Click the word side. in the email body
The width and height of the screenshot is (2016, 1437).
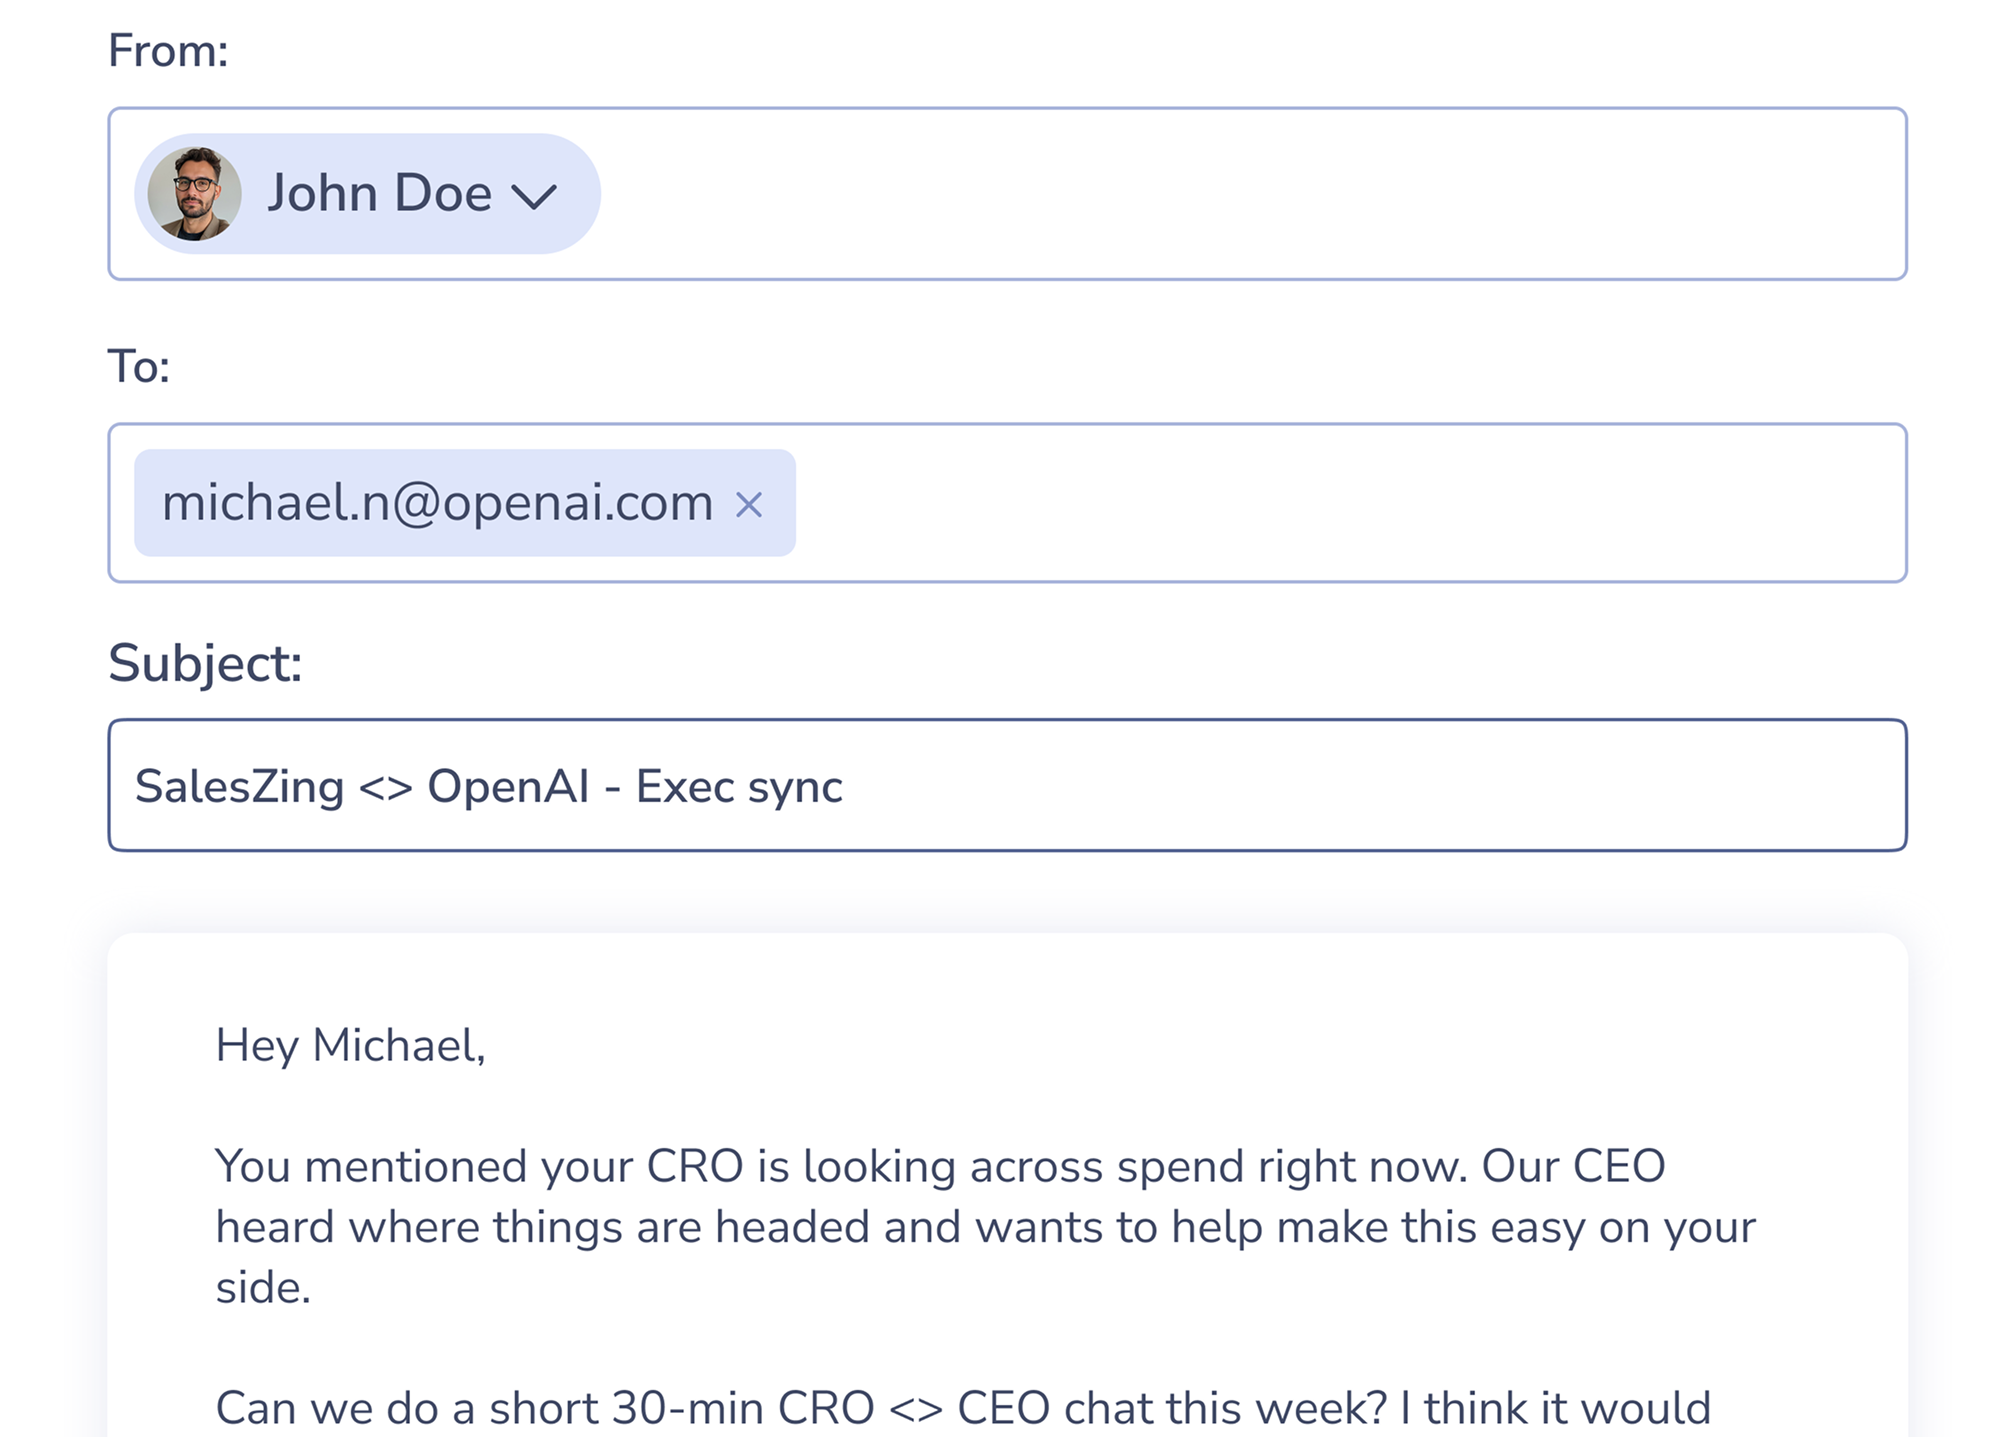(263, 1288)
